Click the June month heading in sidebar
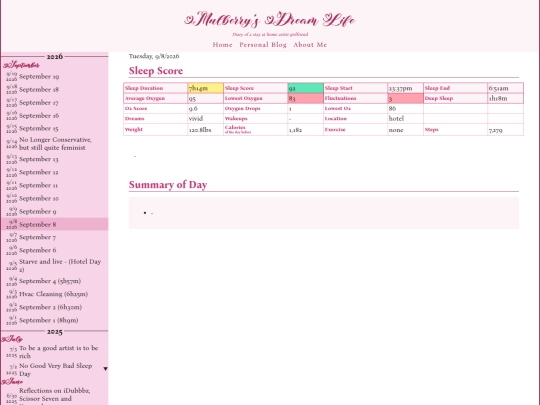The image size is (540, 405). pyautogui.click(x=12, y=382)
